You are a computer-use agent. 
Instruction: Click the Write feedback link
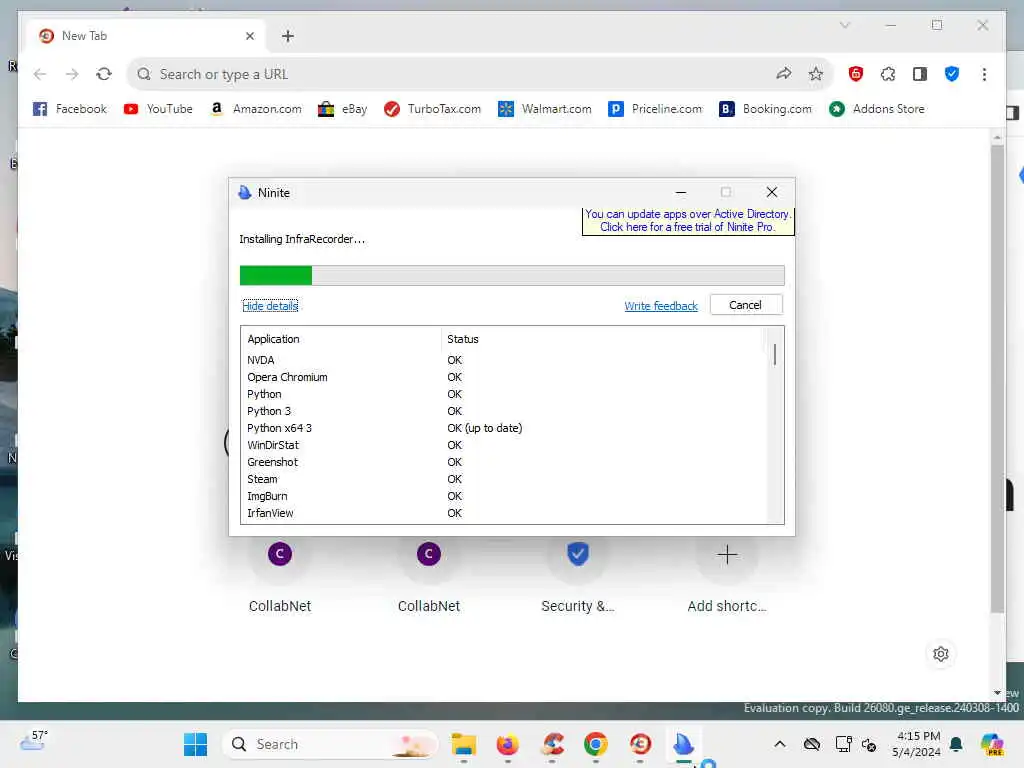(x=661, y=306)
